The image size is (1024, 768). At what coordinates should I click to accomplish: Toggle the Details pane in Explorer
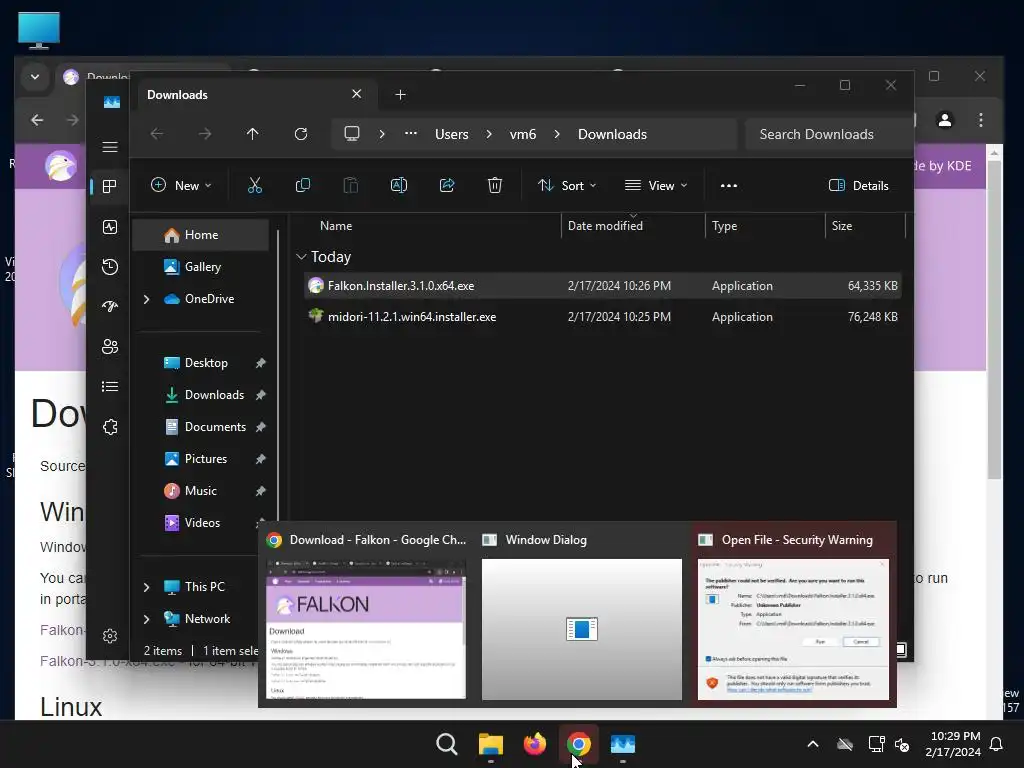859,185
